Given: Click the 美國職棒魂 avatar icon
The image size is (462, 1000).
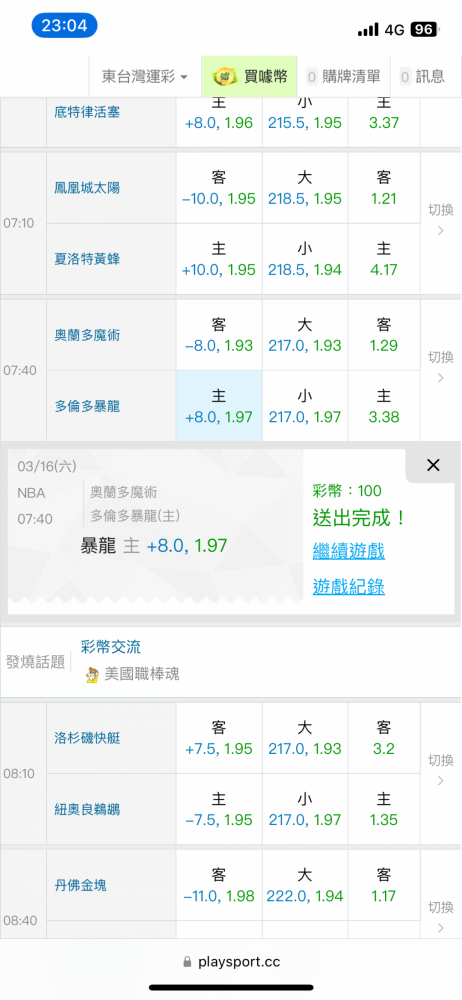Looking at the screenshot, I should tap(92, 674).
